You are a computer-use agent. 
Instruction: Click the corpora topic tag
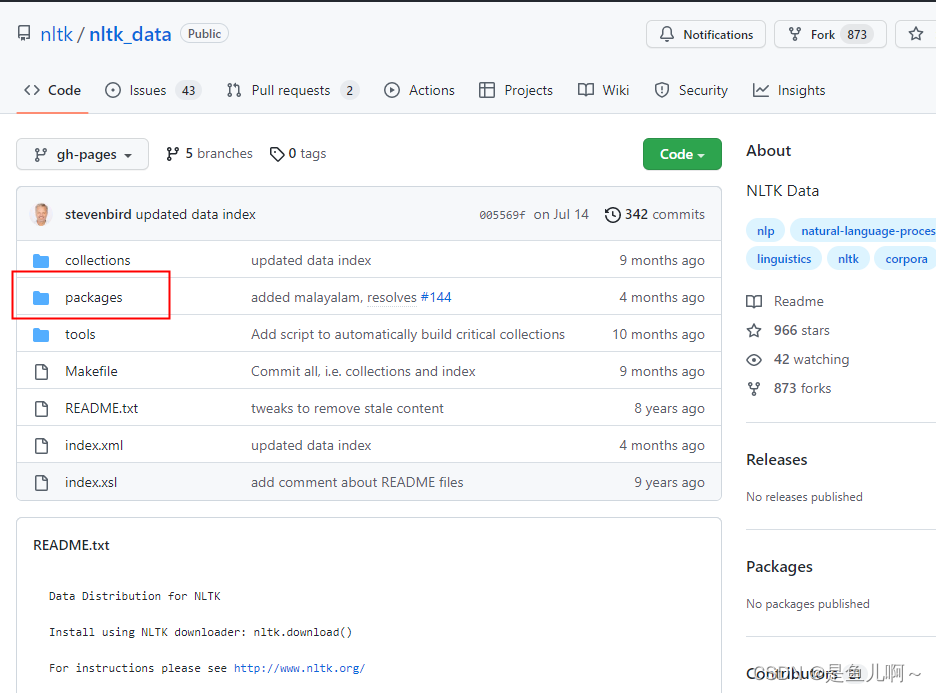906,259
